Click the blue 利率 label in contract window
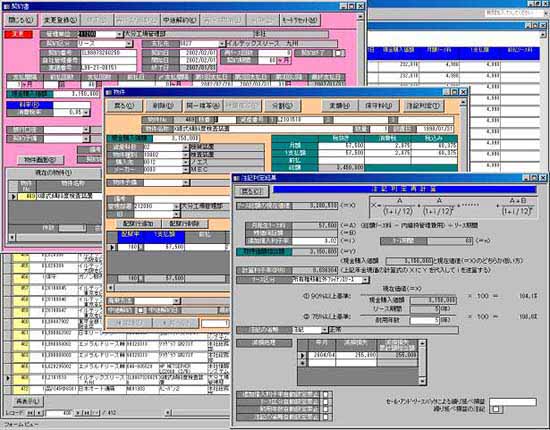 tap(30, 105)
